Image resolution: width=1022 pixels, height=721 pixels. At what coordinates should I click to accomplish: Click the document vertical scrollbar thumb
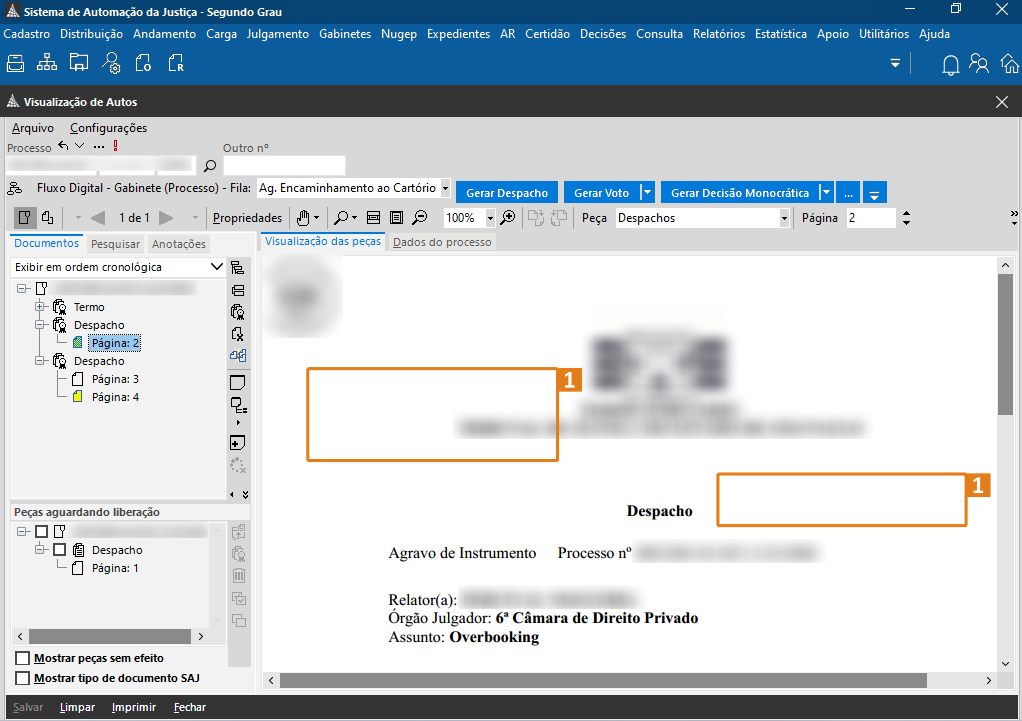[1005, 344]
